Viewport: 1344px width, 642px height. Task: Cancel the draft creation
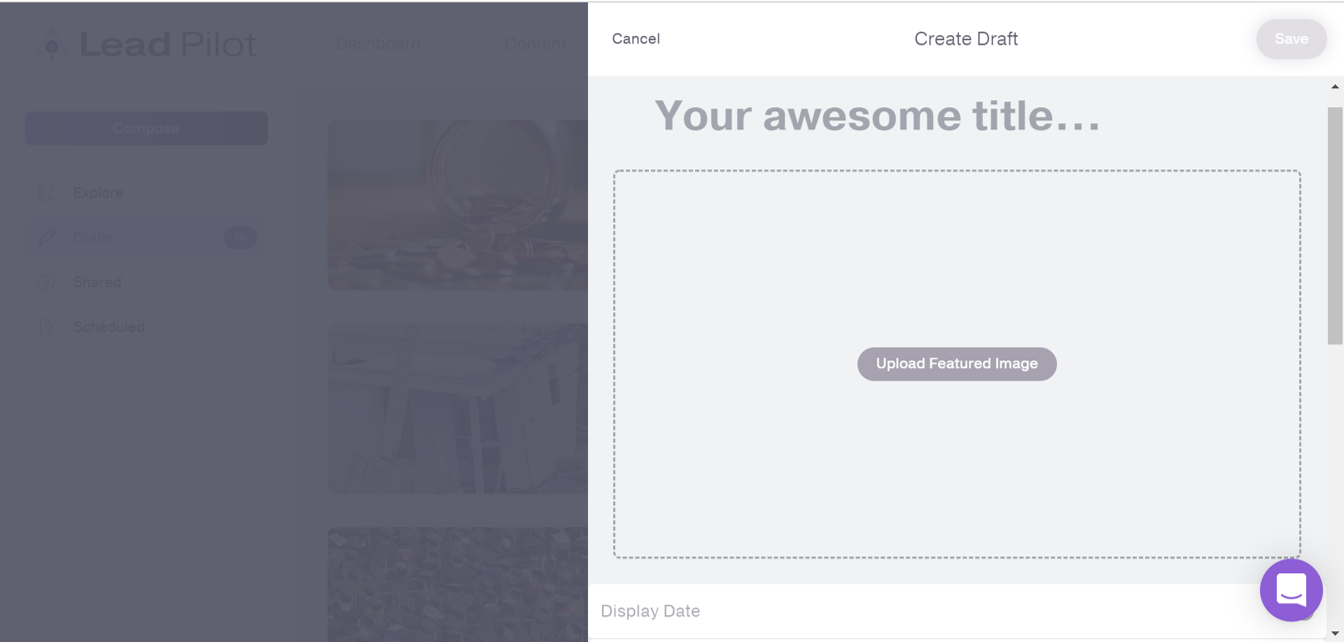tap(636, 39)
